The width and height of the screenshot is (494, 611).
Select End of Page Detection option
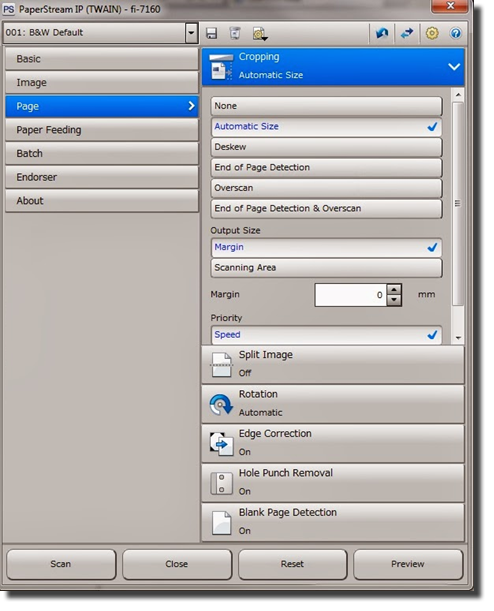coord(326,168)
